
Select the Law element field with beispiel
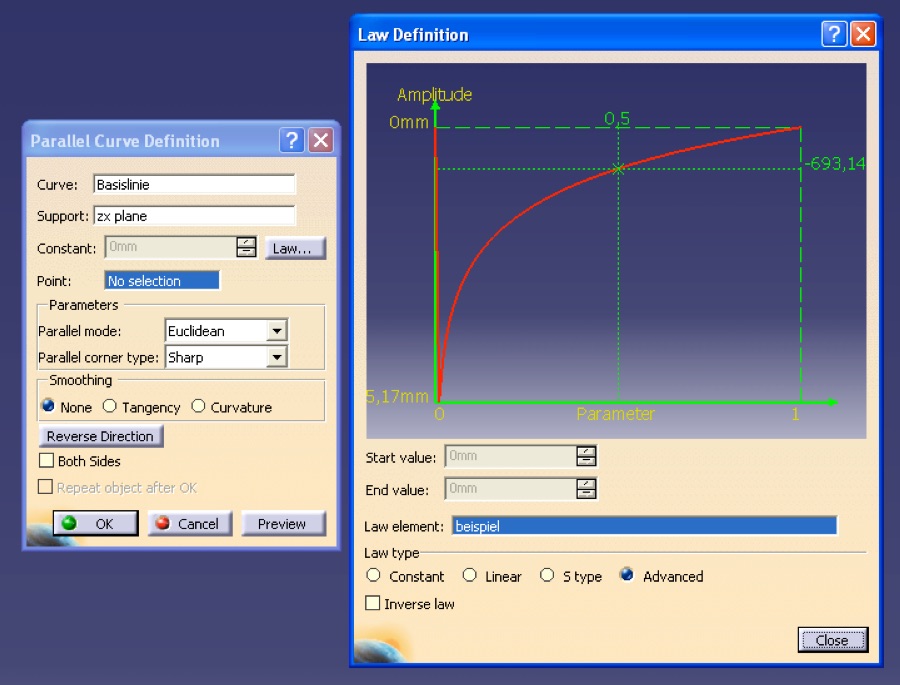pos(644,526)
